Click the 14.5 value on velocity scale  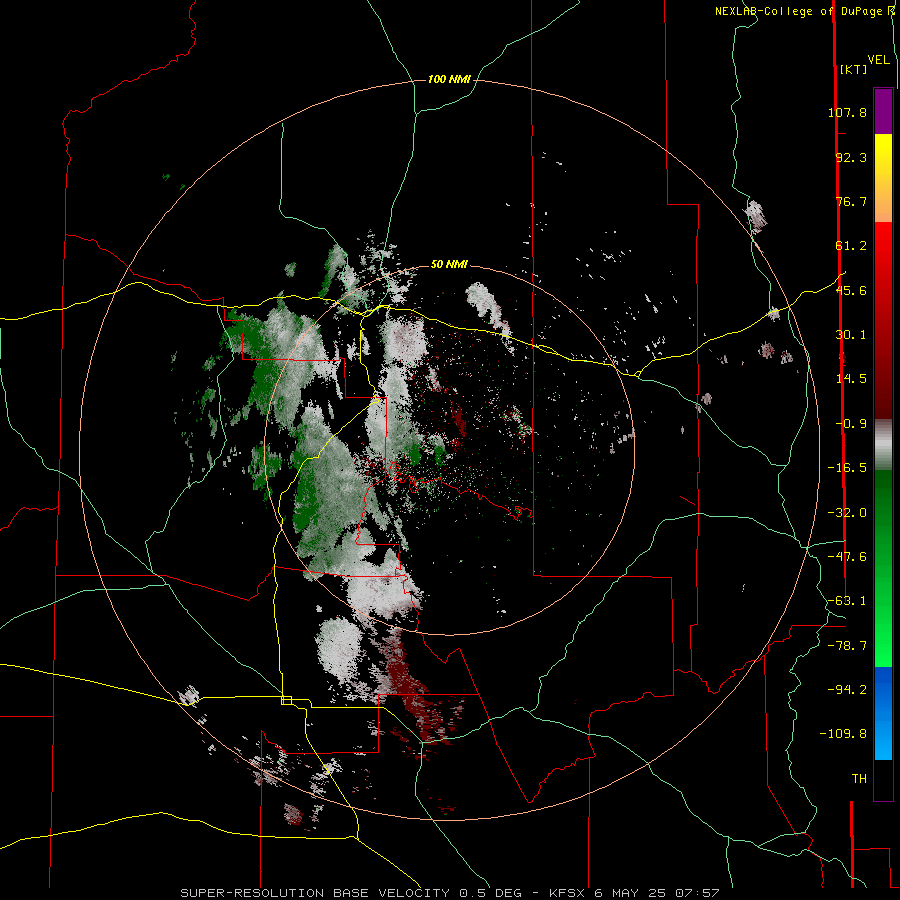click(x=851, y=379)
